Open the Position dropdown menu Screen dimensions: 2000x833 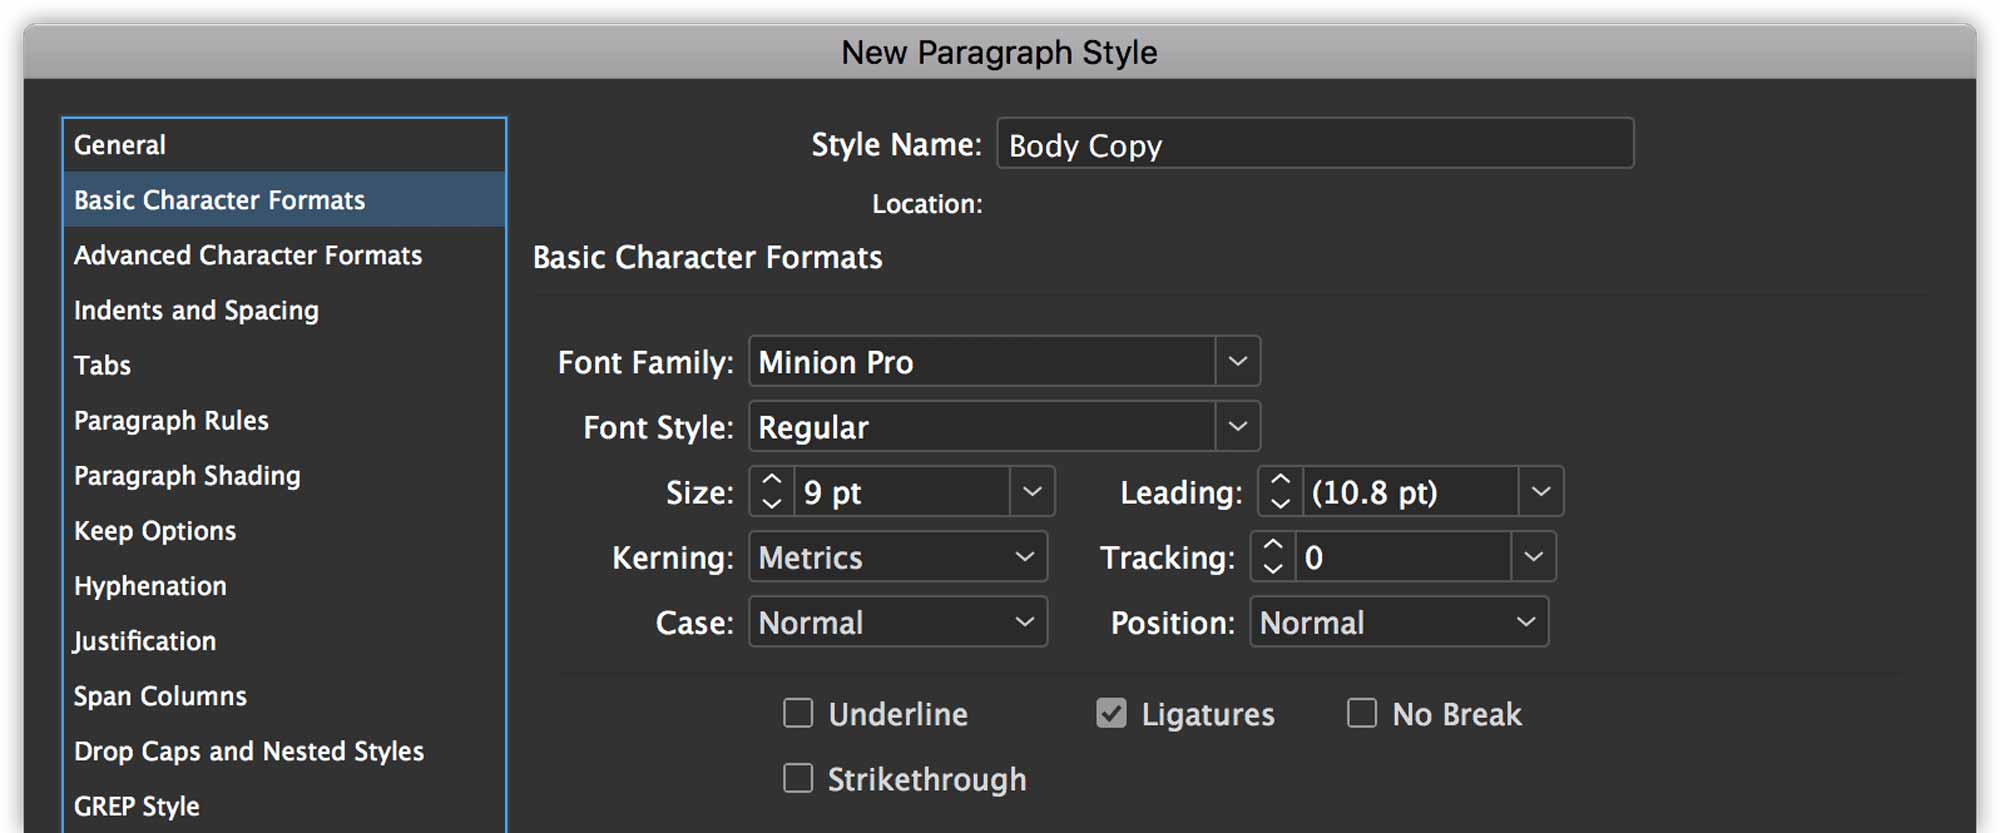point(1398,622)
